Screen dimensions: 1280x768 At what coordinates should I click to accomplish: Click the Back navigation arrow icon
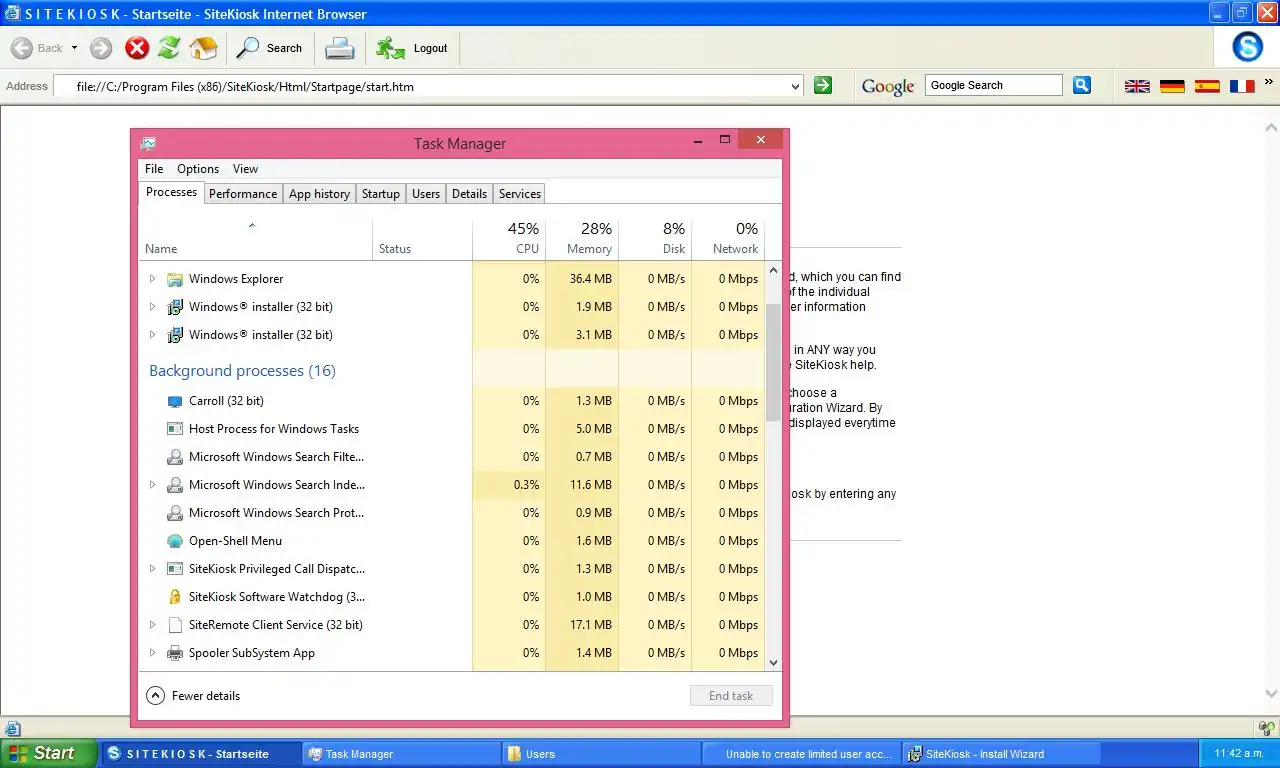[22, 48]
